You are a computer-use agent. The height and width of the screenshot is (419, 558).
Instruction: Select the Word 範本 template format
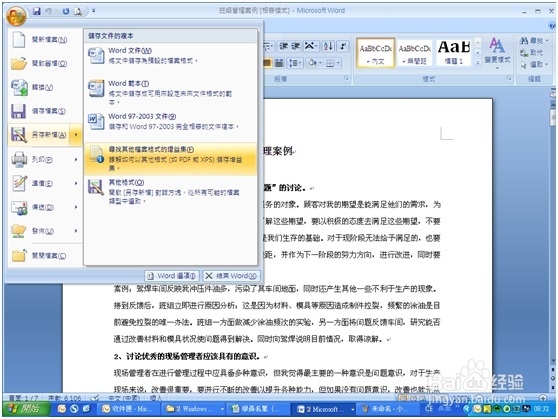[x=170, y=92]
